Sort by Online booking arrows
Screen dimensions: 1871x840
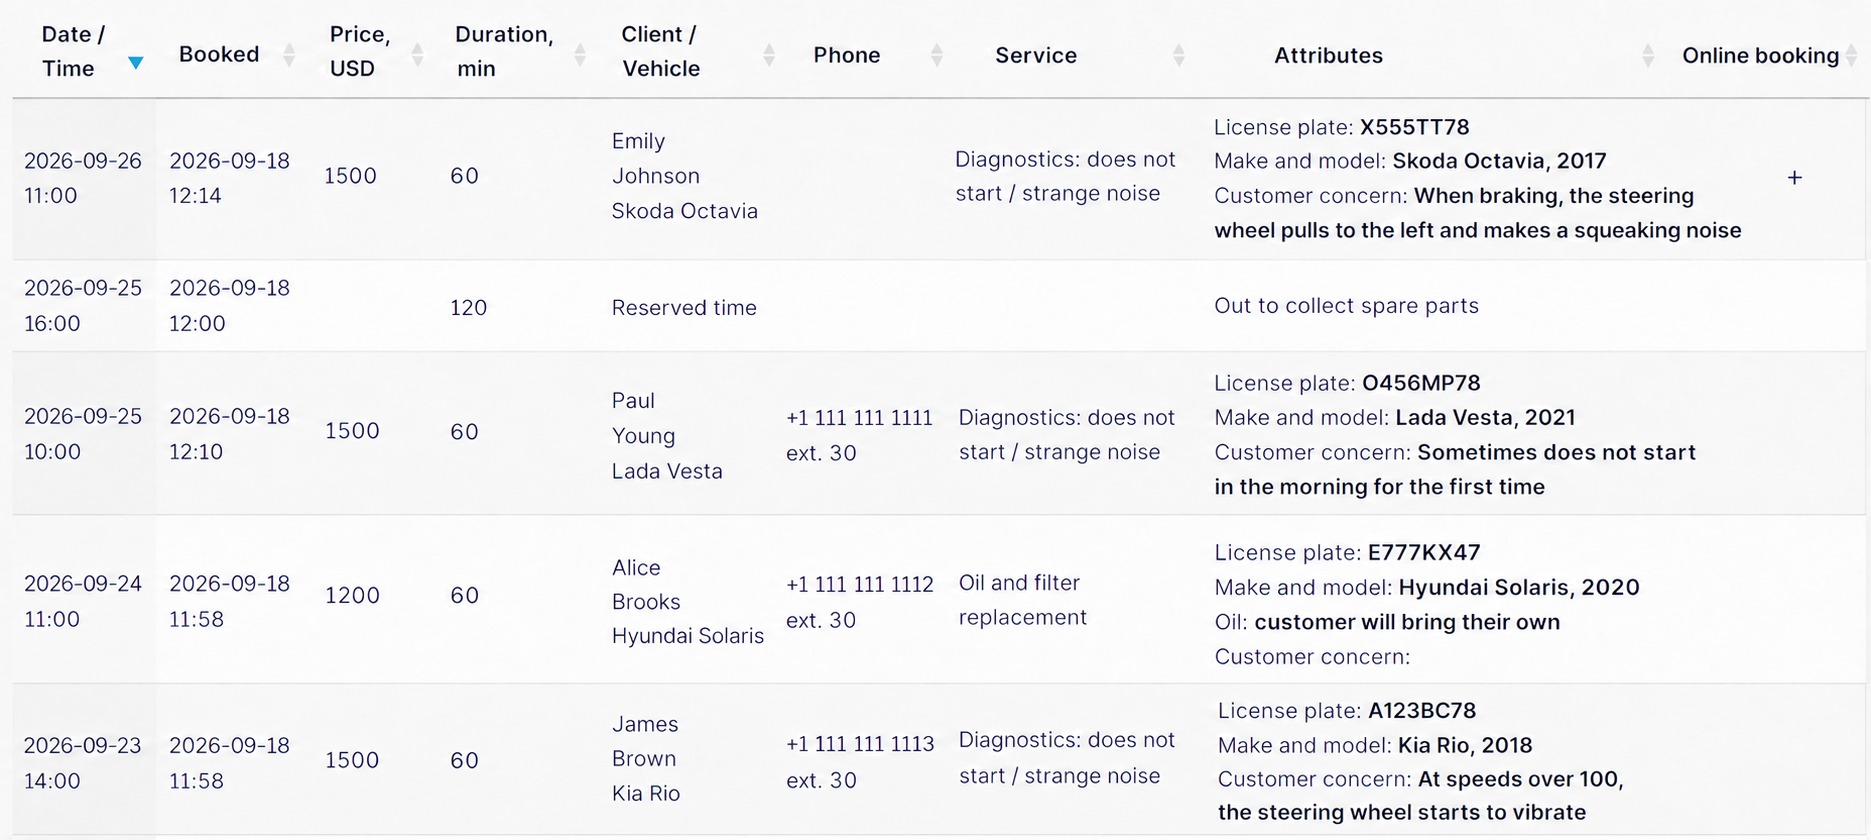tap(1852, 55)
